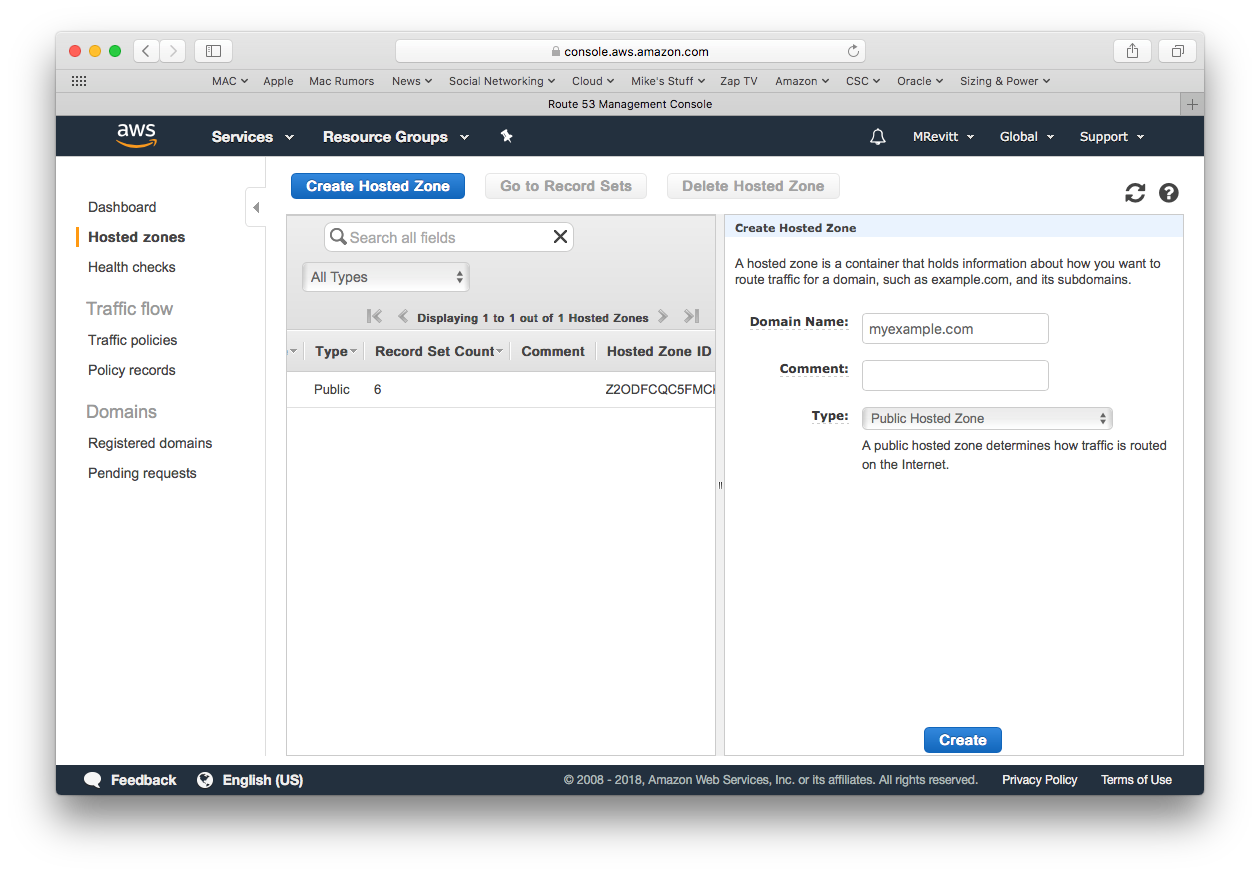
Task: Show all tabs overview button
Action: [1177, 51]
